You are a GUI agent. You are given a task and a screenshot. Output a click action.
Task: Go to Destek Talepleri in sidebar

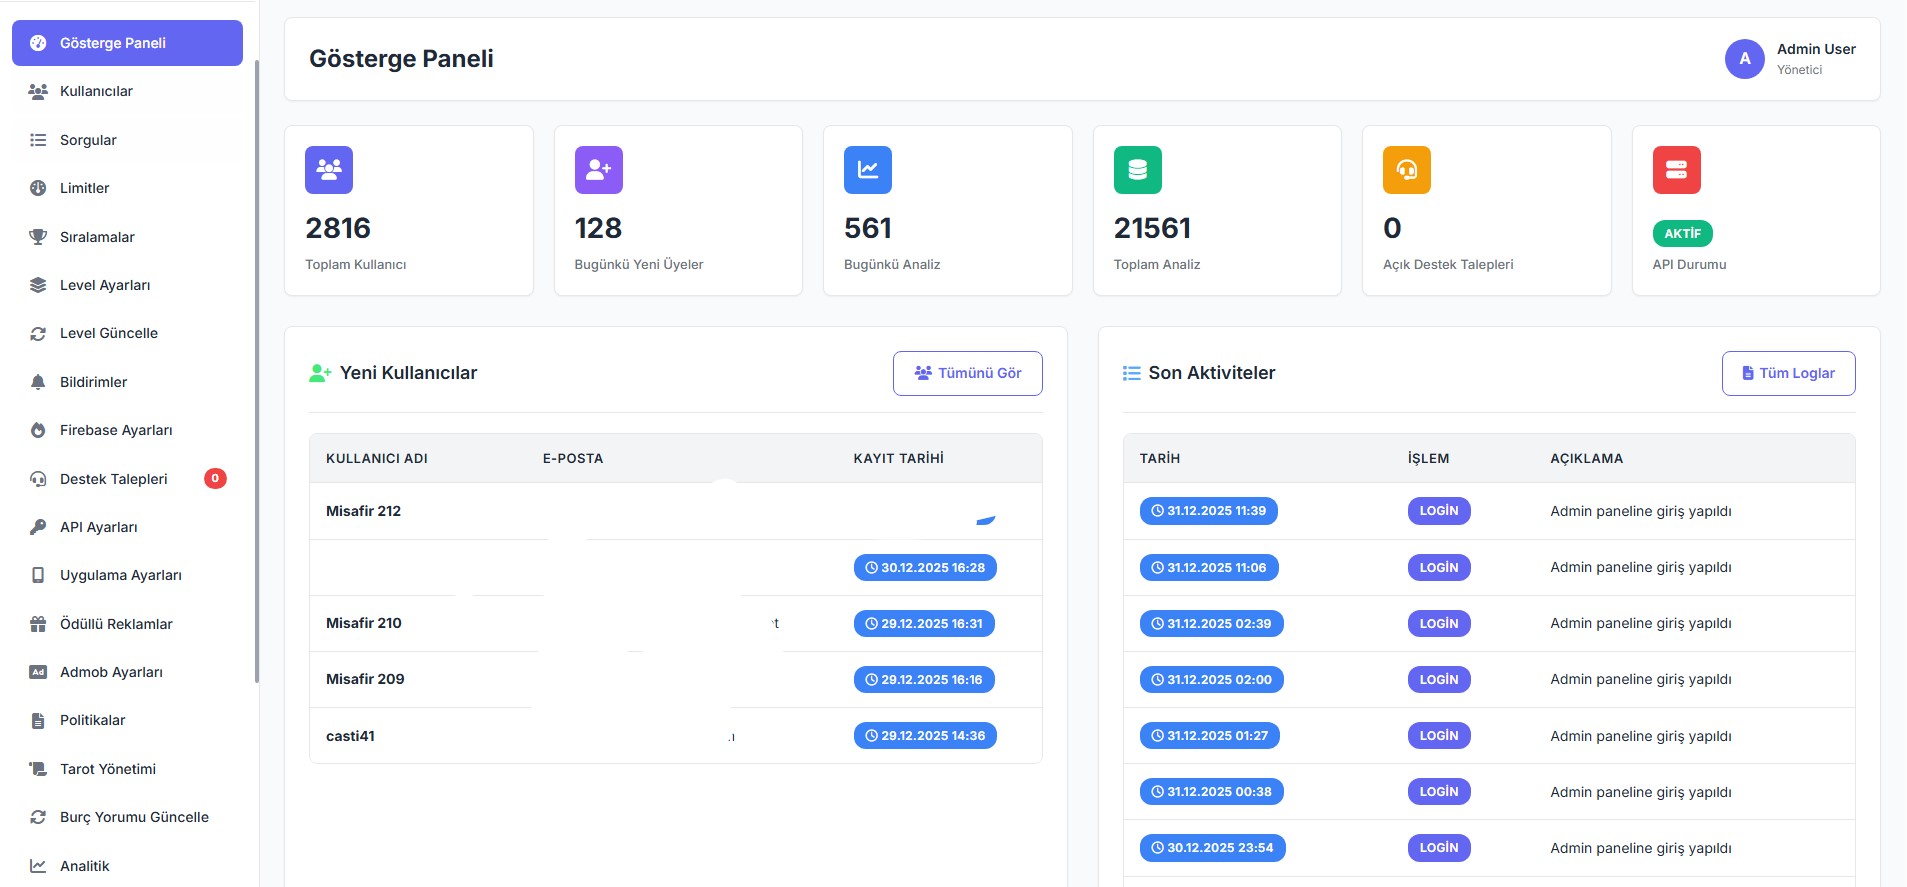[x=114, y=479]
